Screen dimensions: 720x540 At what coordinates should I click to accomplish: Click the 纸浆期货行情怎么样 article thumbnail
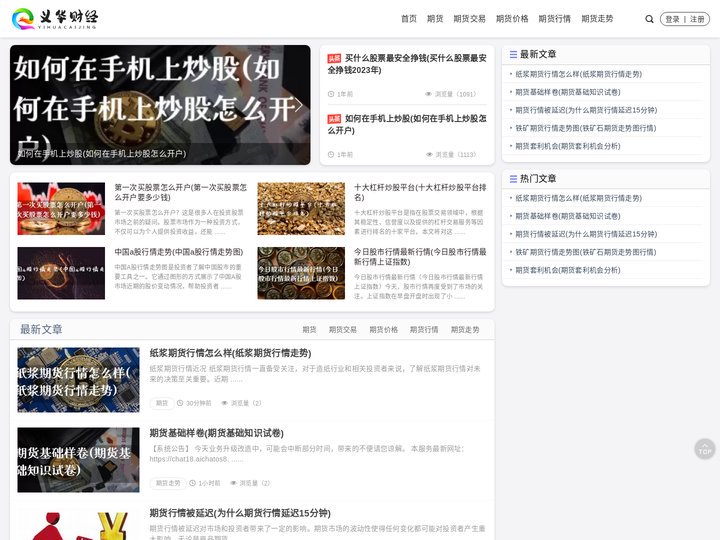click(x=79, y=380)
